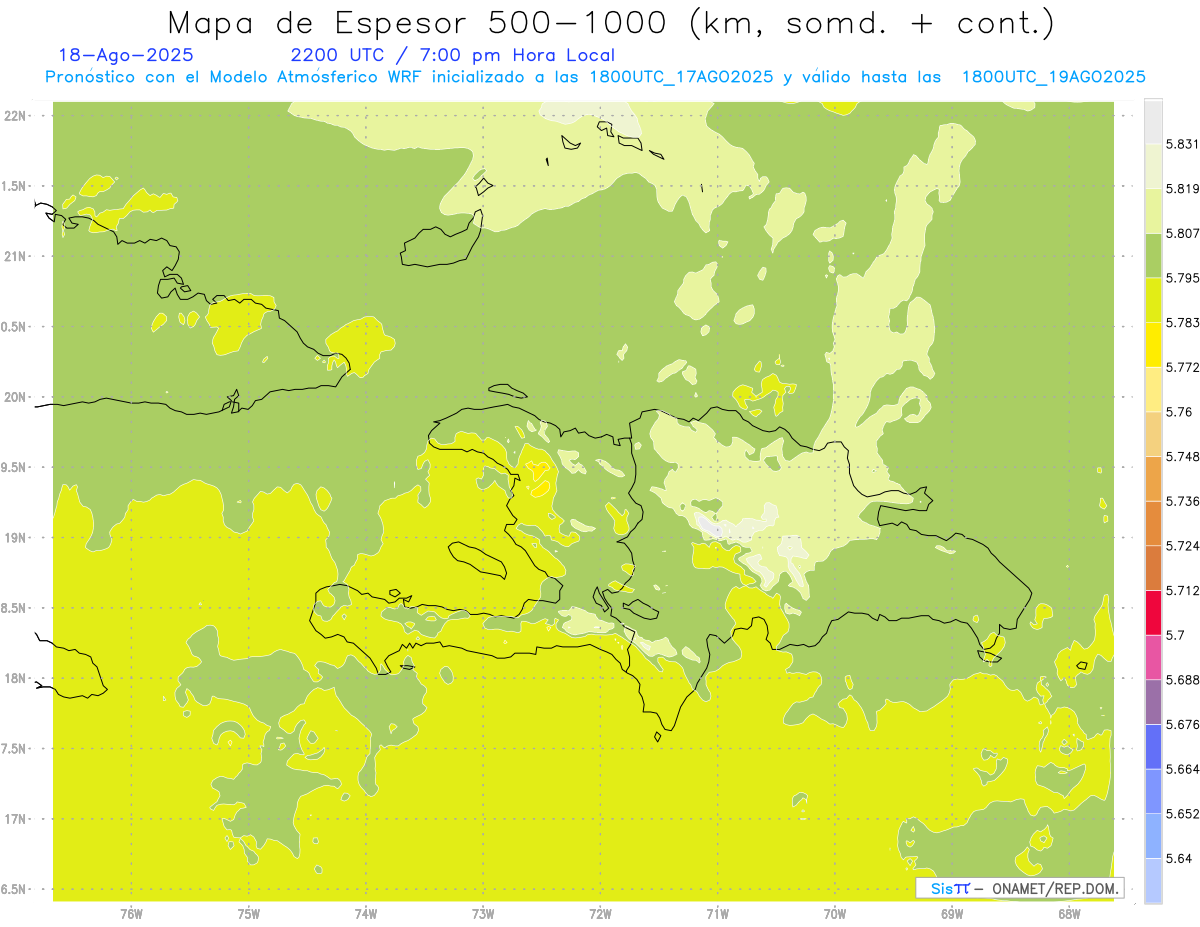The image size is (1200, 927).
Task: Click the WRF model forecast description line
Action: pyautogui.click(x=595, y=77)
